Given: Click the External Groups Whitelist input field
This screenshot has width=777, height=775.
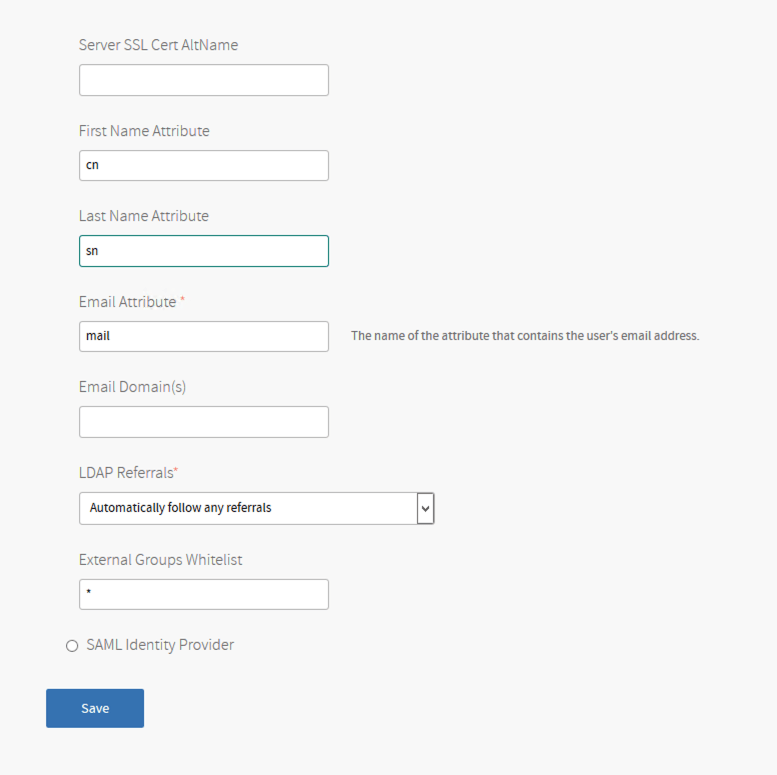Looking at the screenshot, I should (204, 594).
